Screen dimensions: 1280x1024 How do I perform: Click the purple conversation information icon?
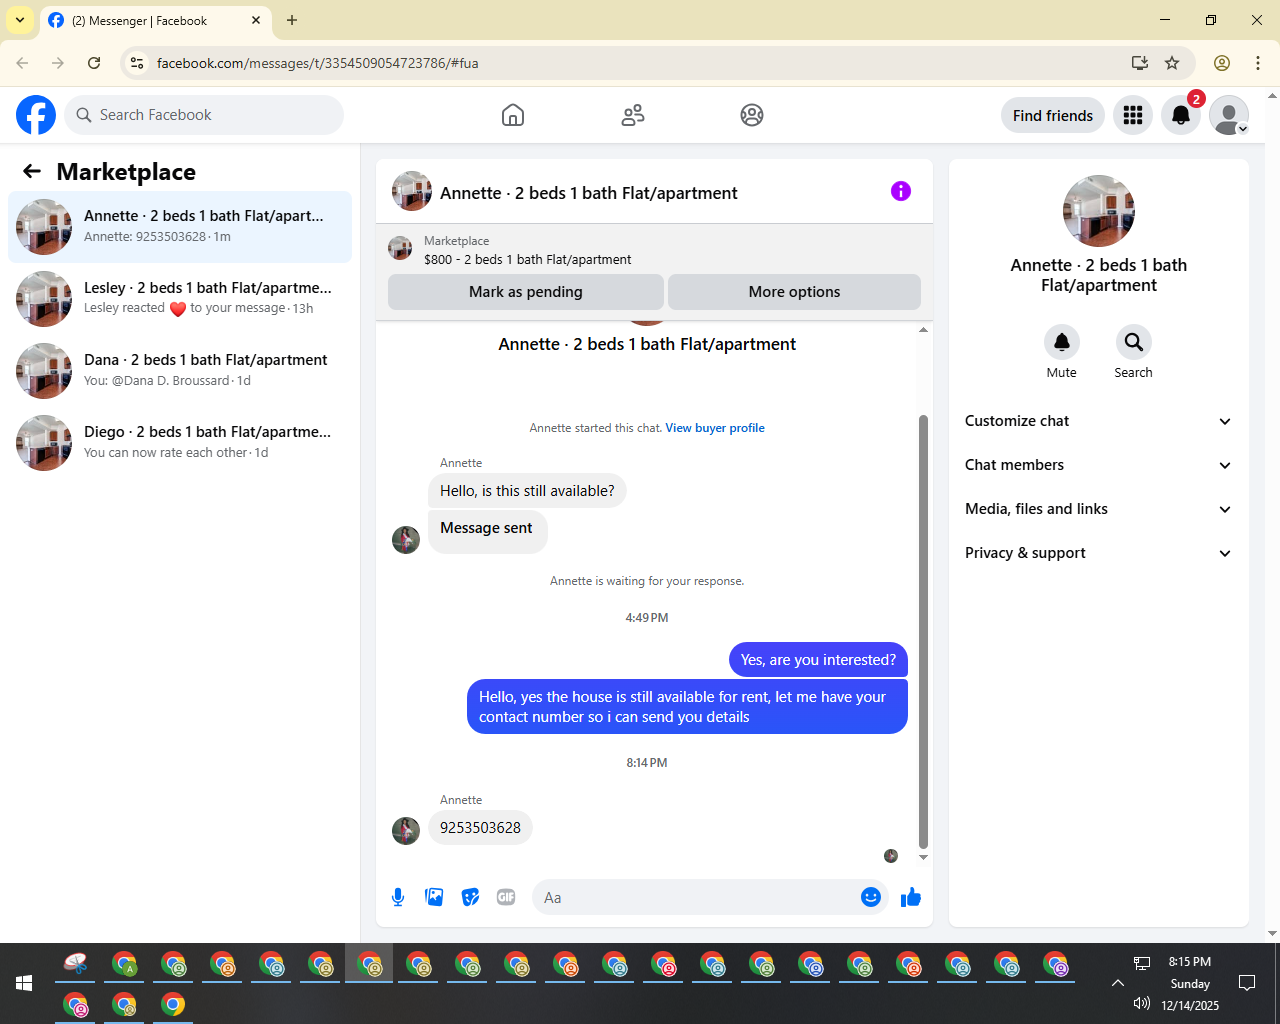901,191
